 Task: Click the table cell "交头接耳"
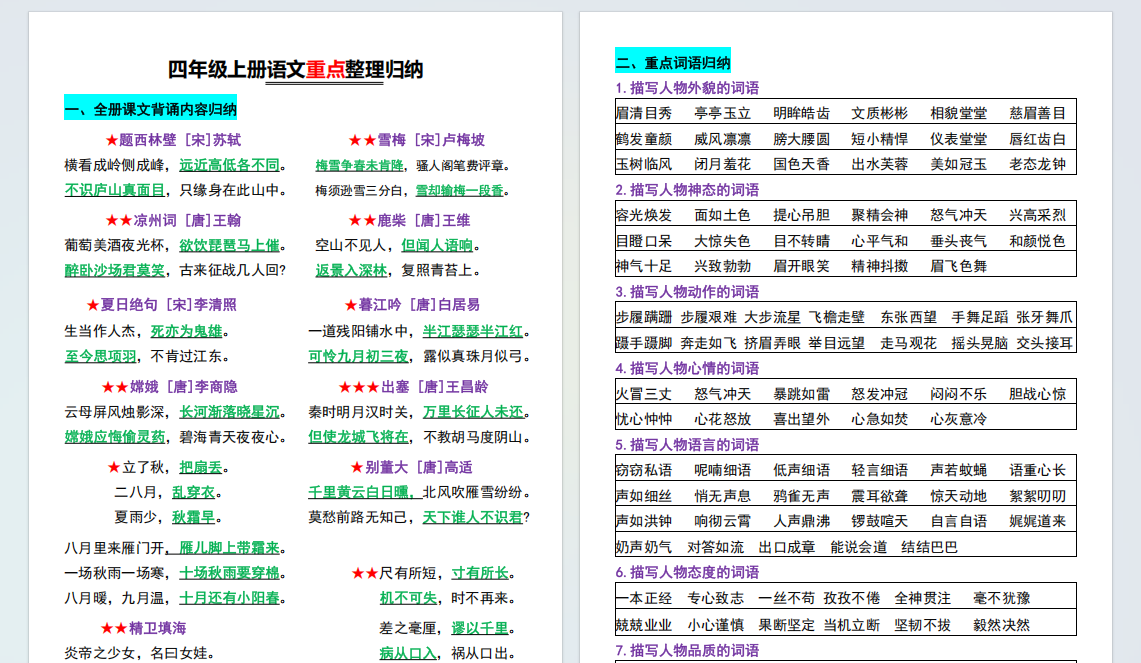point(1045,343)
